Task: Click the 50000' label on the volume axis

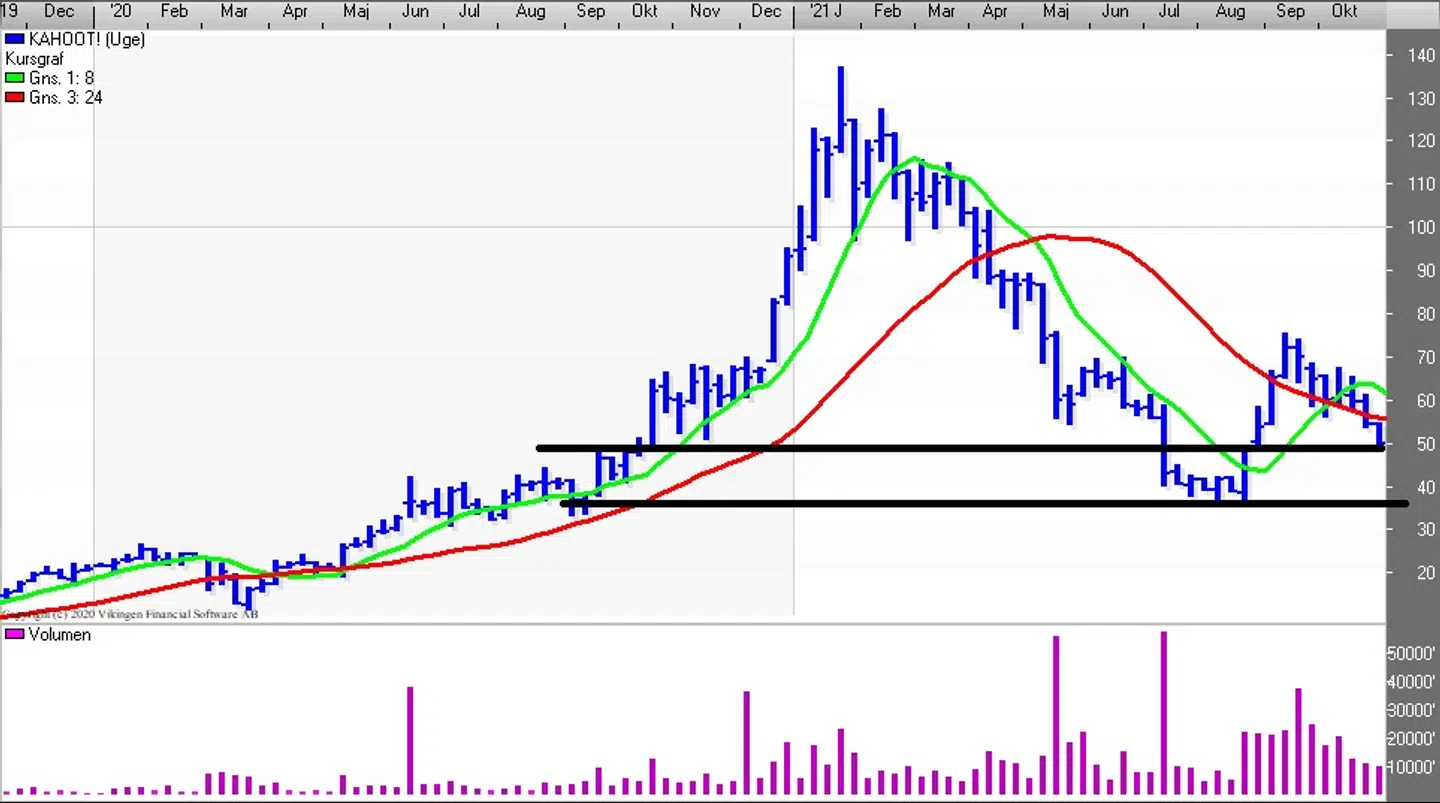Action: click(1410, 654)
